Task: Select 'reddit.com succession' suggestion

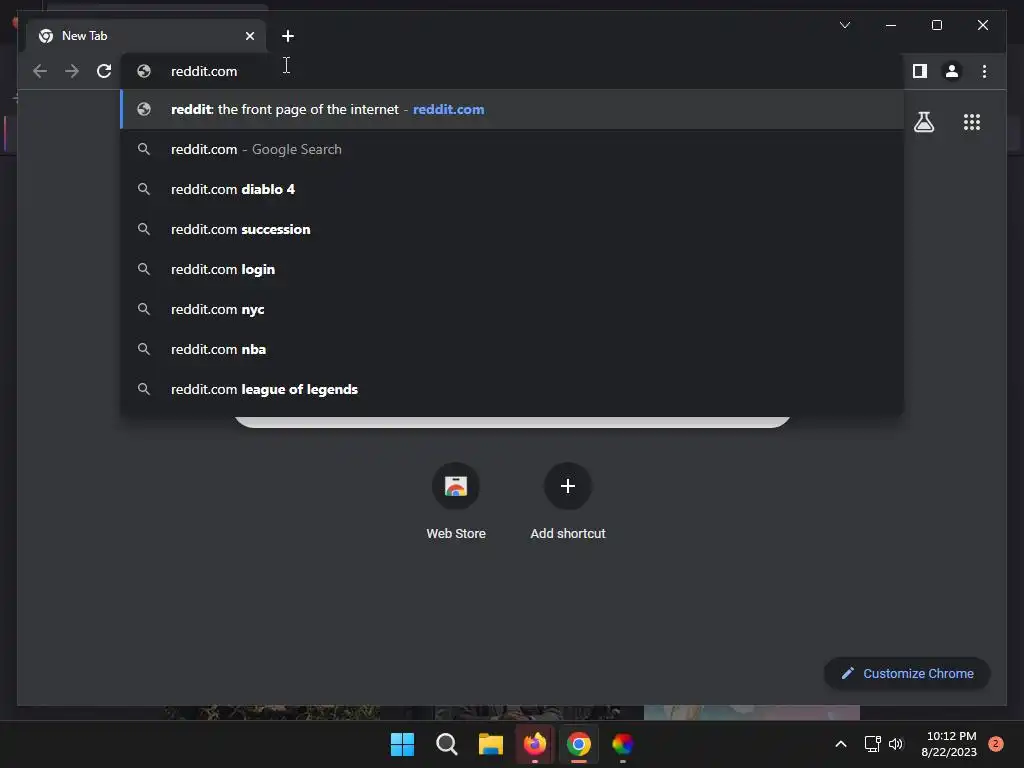Action: 512,229
